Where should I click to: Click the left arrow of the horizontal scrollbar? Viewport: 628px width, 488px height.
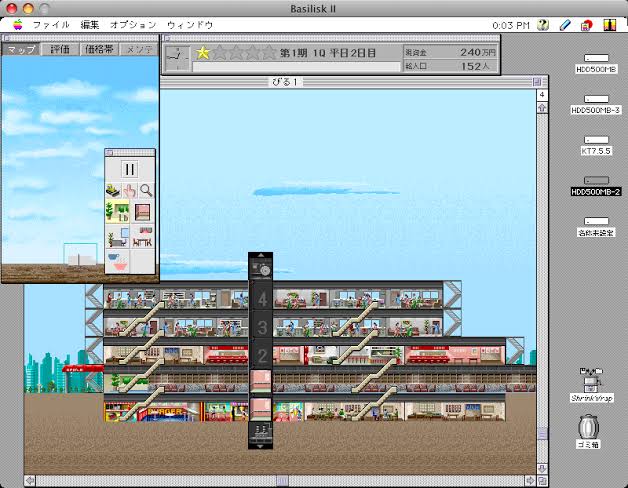tap(30, 480)
